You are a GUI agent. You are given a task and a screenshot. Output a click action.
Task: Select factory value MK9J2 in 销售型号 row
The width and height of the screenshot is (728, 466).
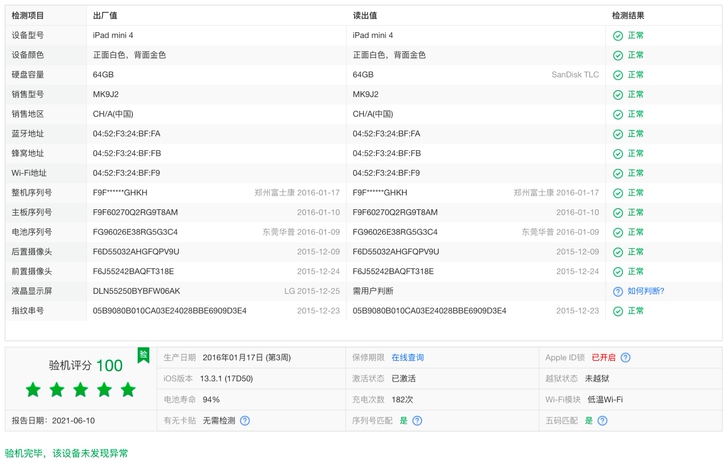point(106,94)
